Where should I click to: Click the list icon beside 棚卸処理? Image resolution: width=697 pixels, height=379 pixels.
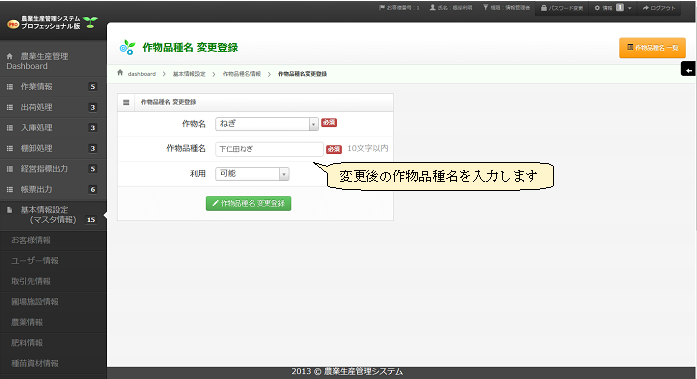pos(10,148)
